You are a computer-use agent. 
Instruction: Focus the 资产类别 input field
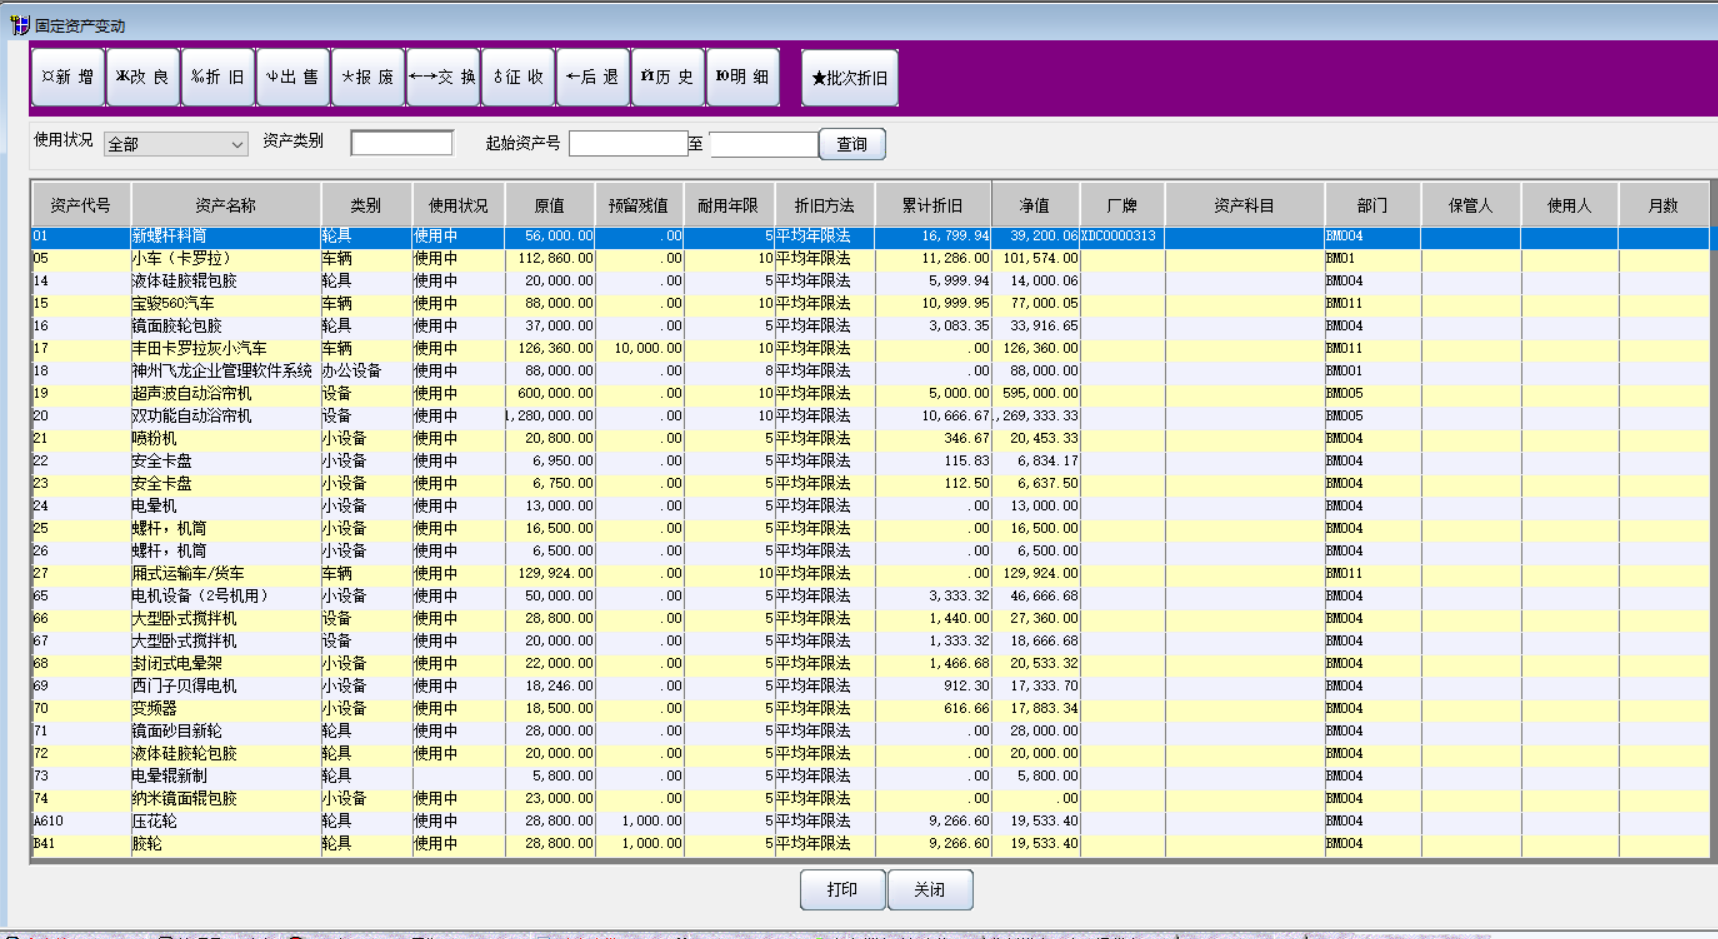coord(402,144)
